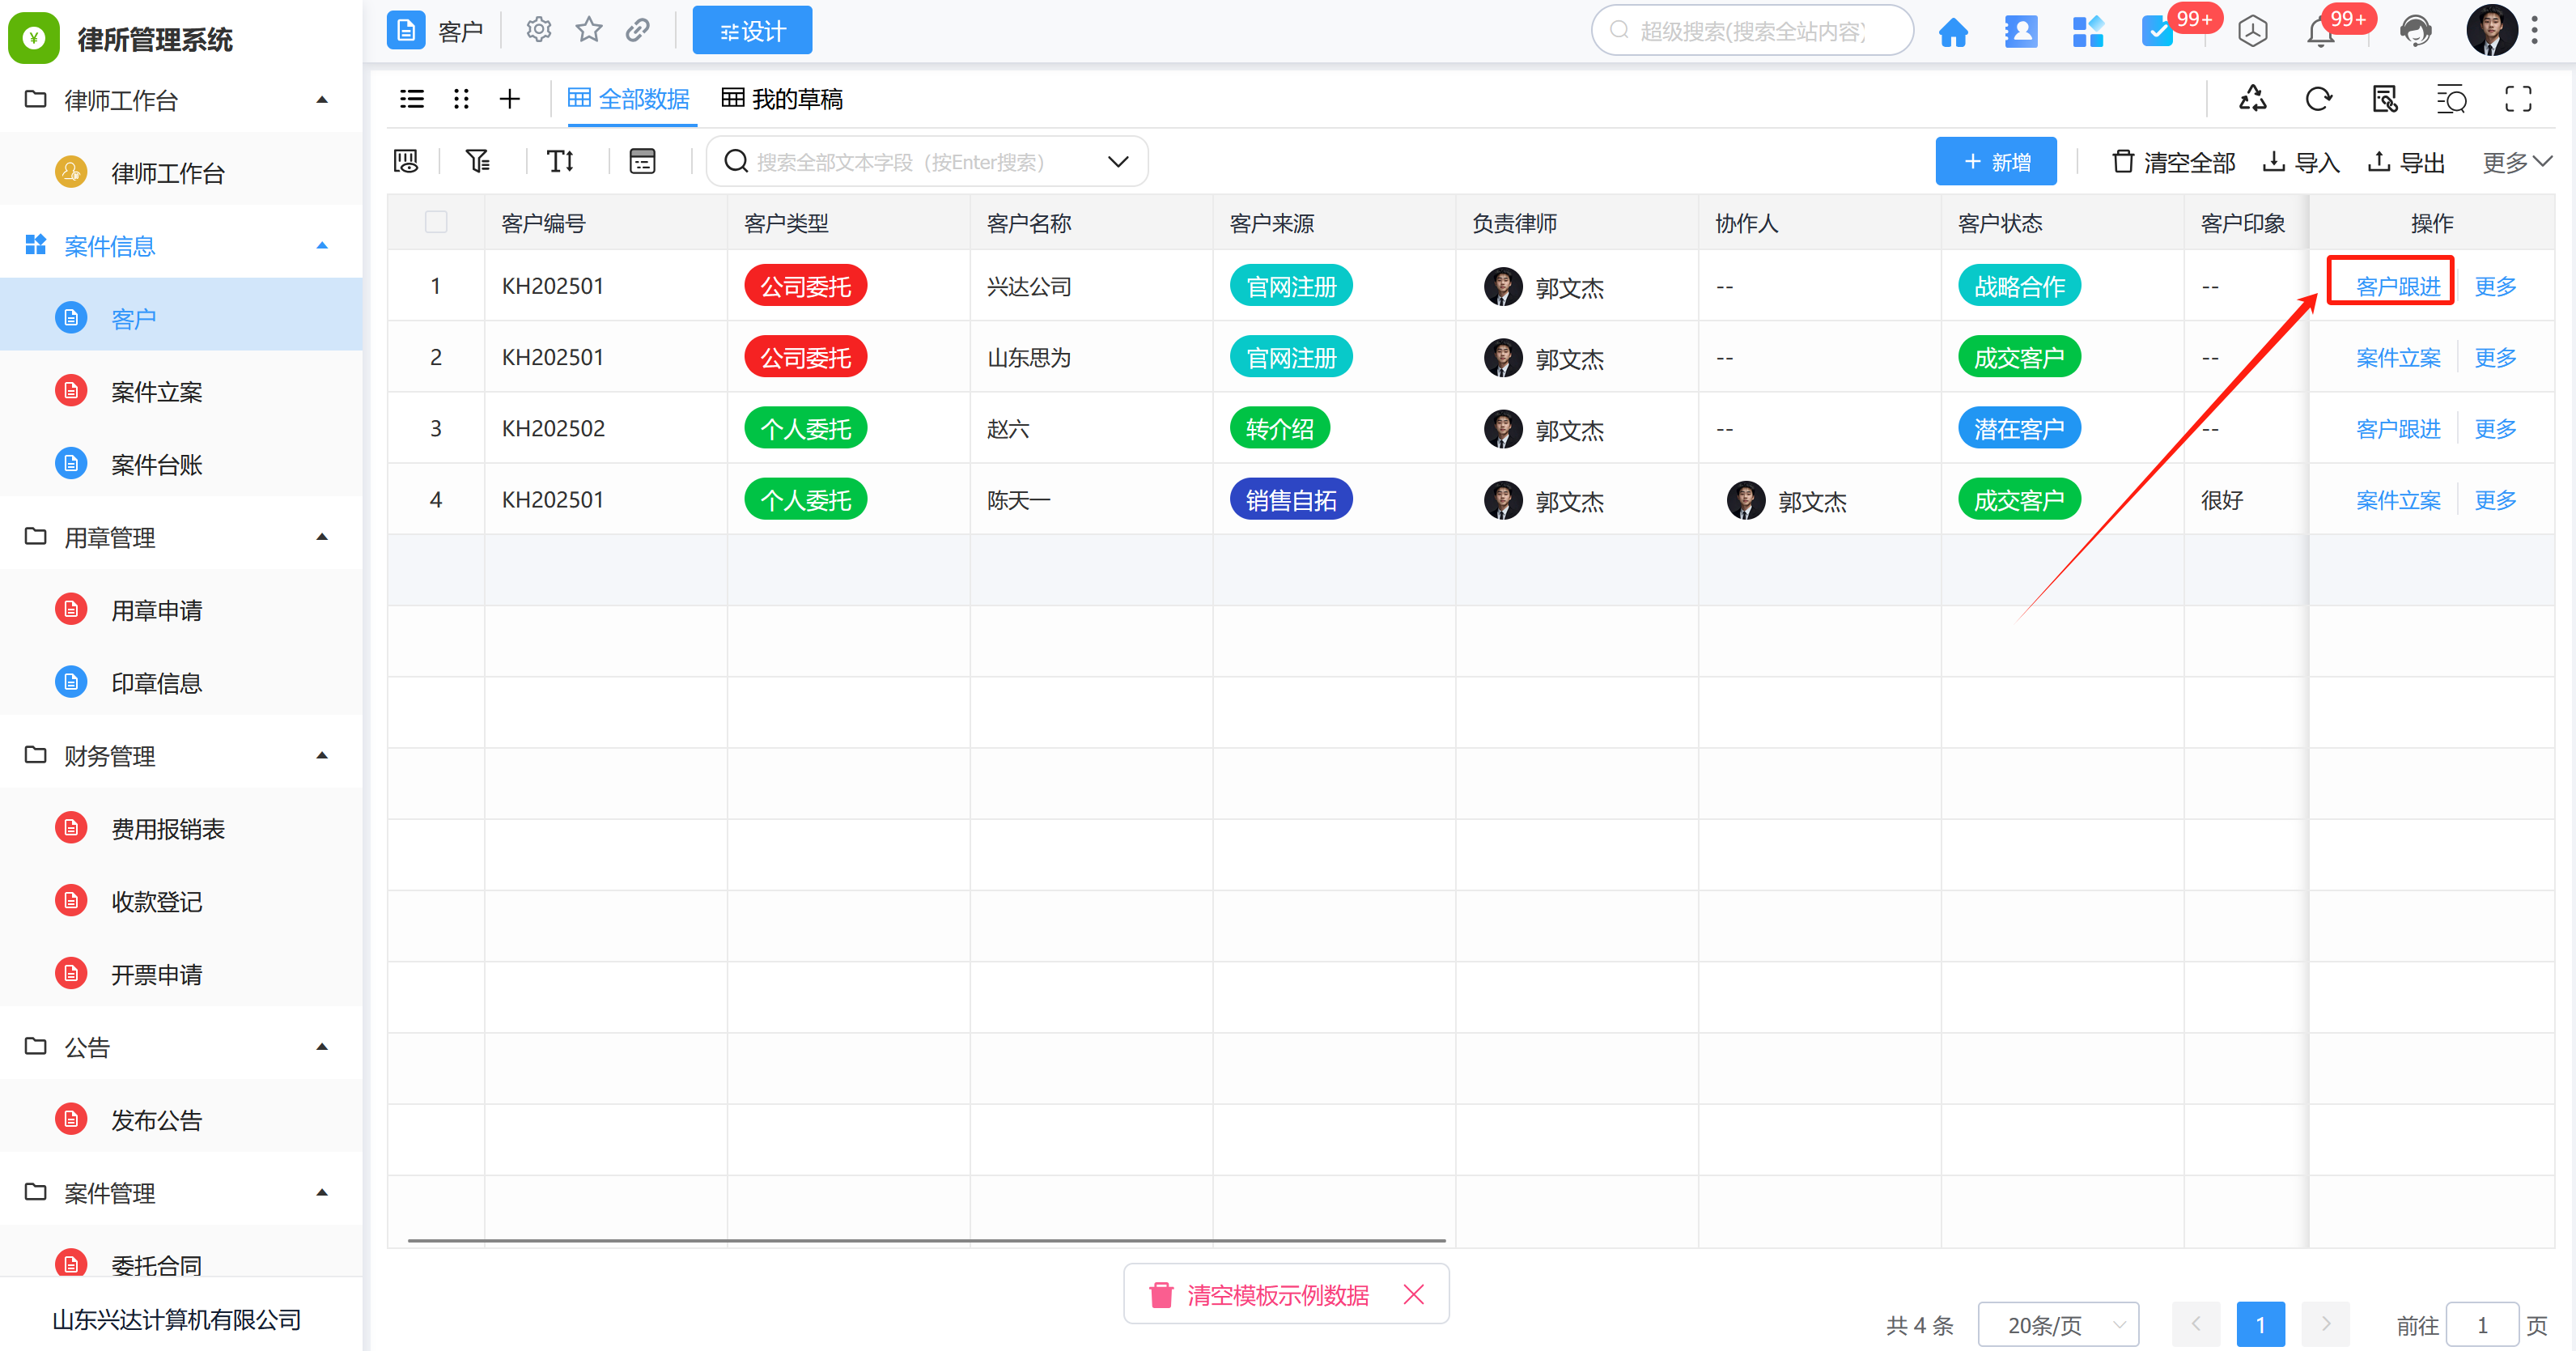Click the text height adjustment icon
Viewport: 2576px width, 1351px height.
pos(560,161)
